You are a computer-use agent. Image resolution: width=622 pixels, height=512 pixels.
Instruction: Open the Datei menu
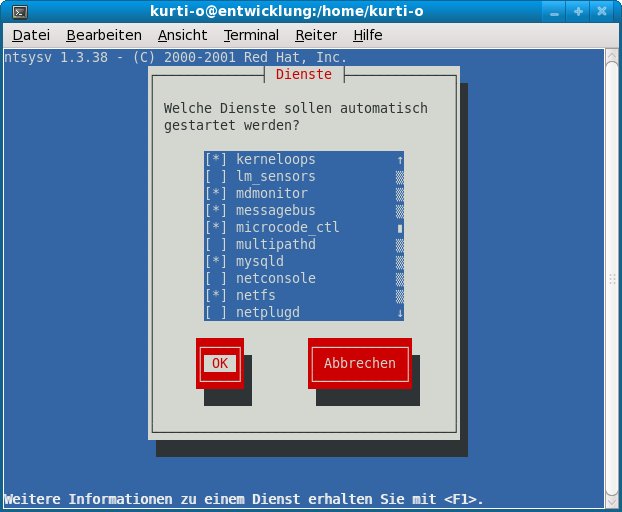[30, 35]
